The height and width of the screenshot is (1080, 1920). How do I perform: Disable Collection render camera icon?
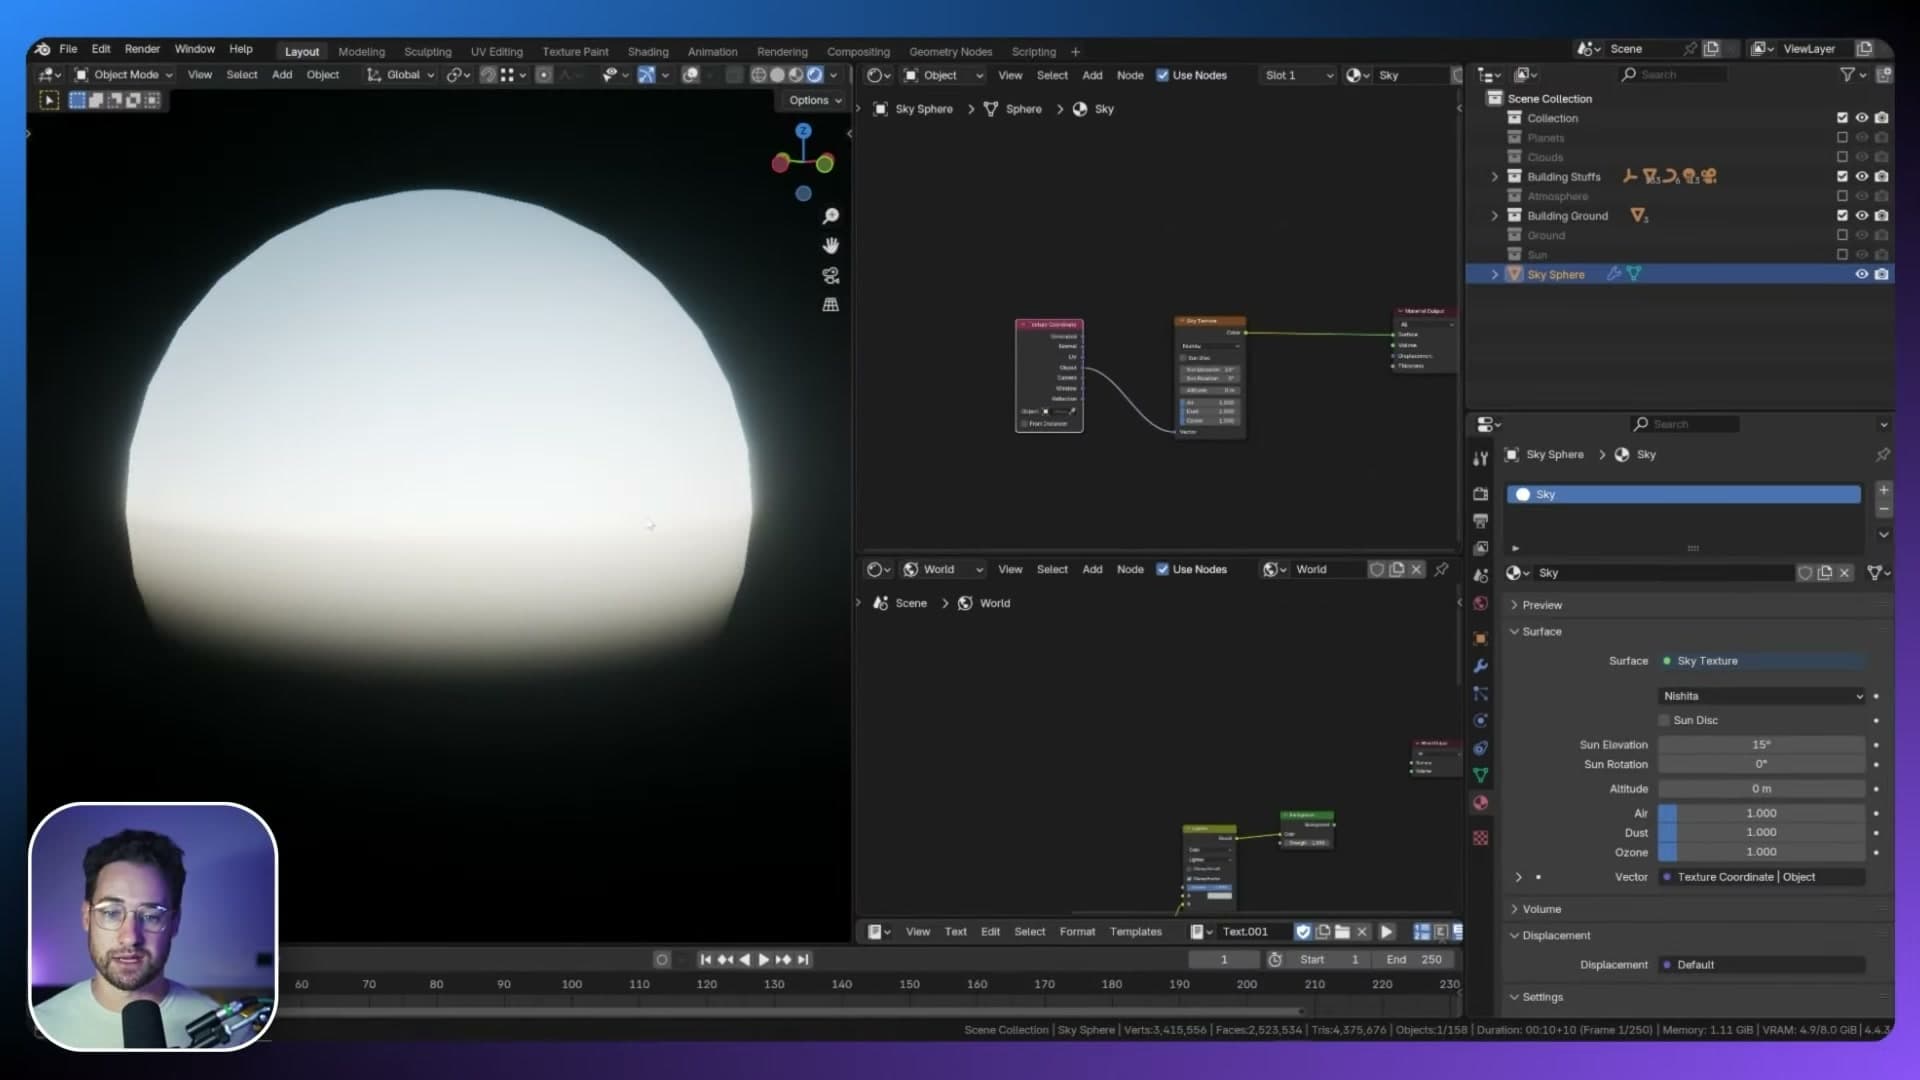[1882, 118]
